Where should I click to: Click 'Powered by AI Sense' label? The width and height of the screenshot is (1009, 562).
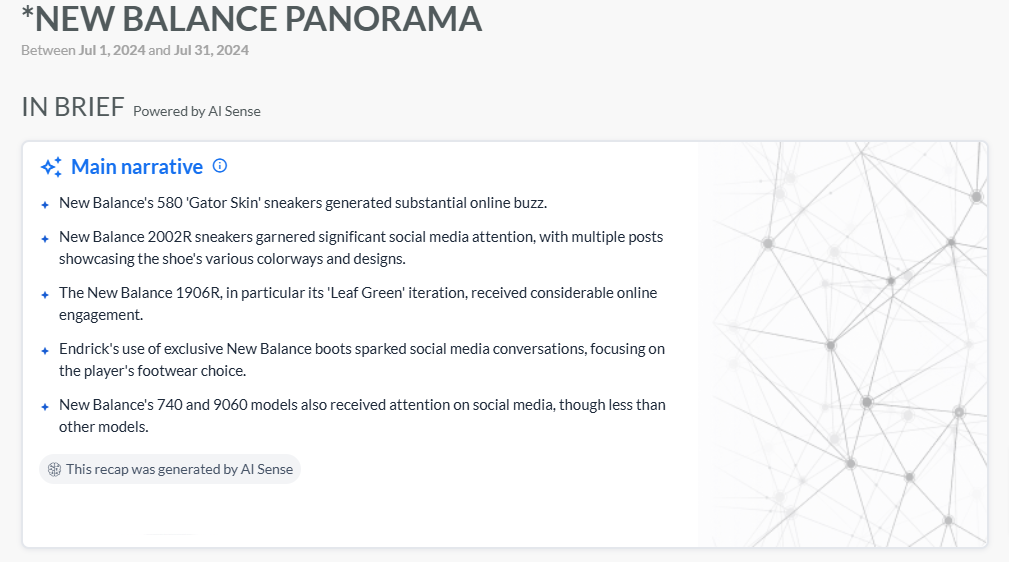click(x=197, y=111)
